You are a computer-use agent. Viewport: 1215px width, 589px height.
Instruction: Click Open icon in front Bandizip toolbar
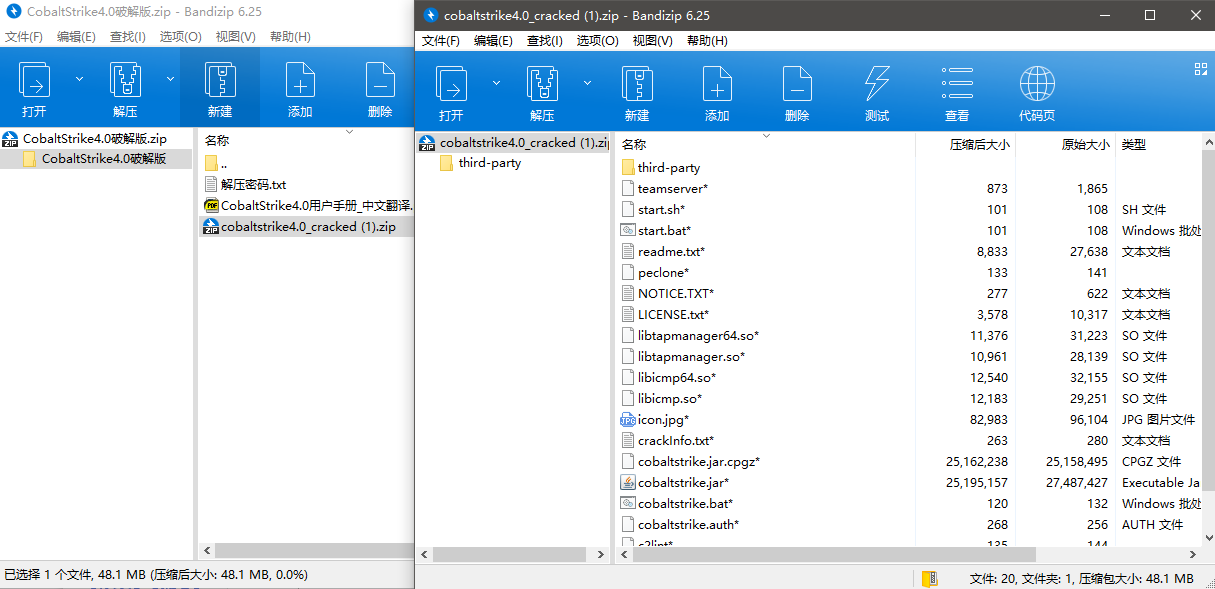coord(451,84)
